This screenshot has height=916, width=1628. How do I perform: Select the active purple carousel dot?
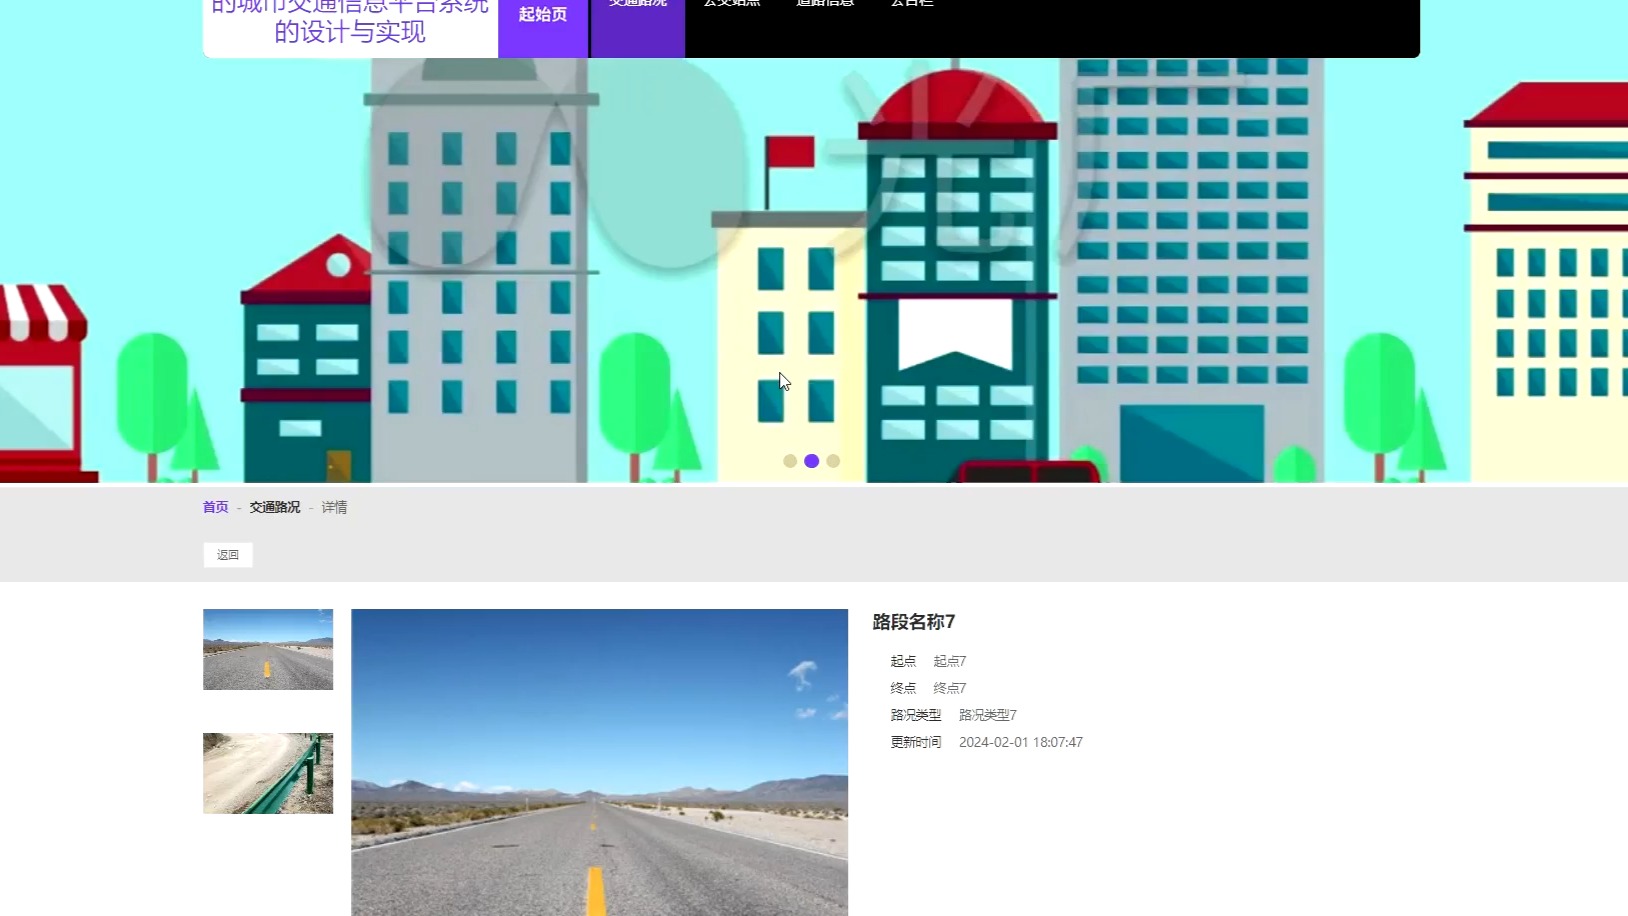click(x=812, y=461)
